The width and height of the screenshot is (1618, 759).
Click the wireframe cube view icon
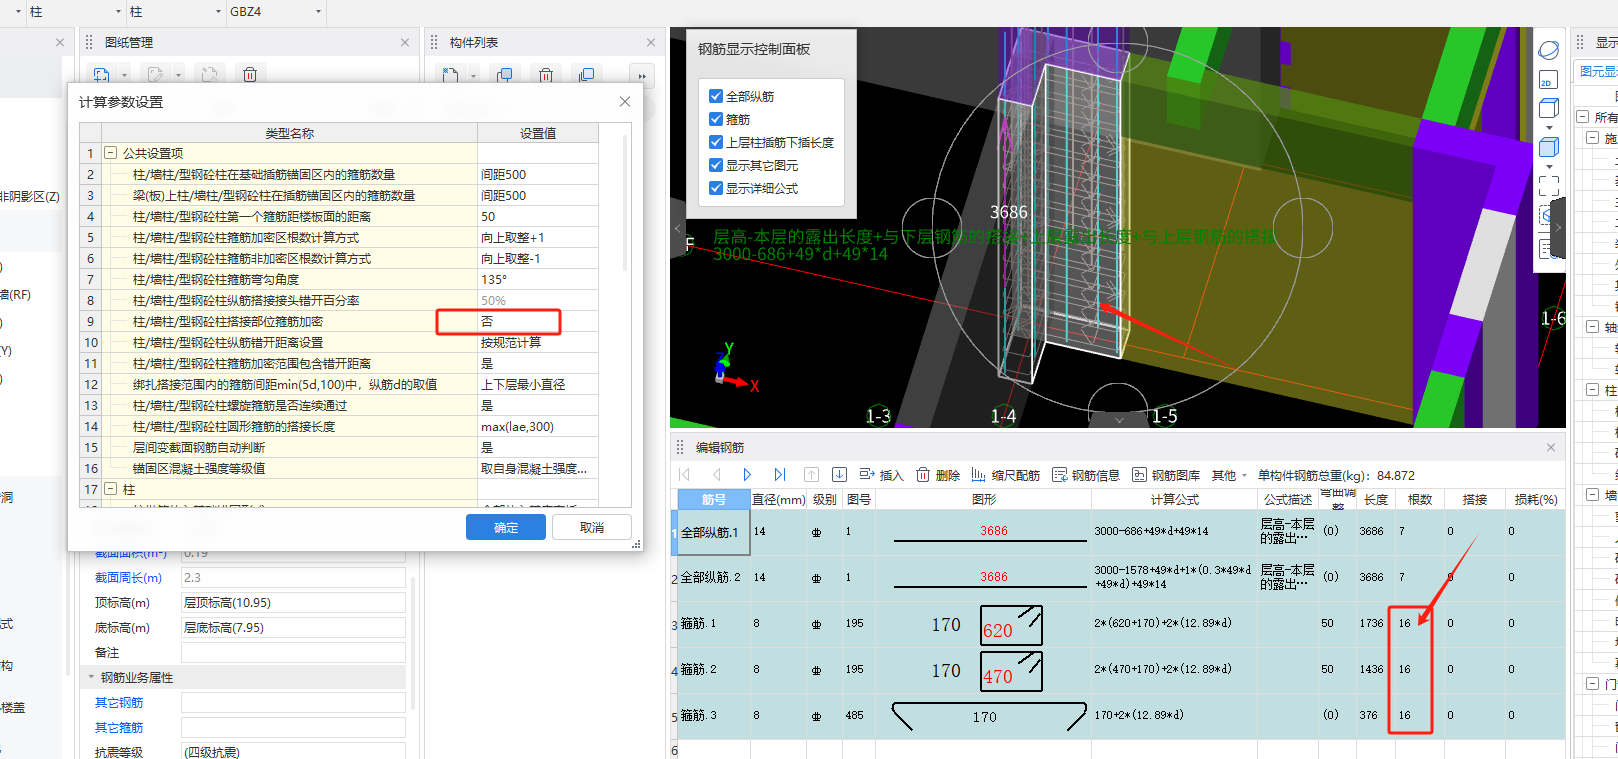pos(1548,108)
